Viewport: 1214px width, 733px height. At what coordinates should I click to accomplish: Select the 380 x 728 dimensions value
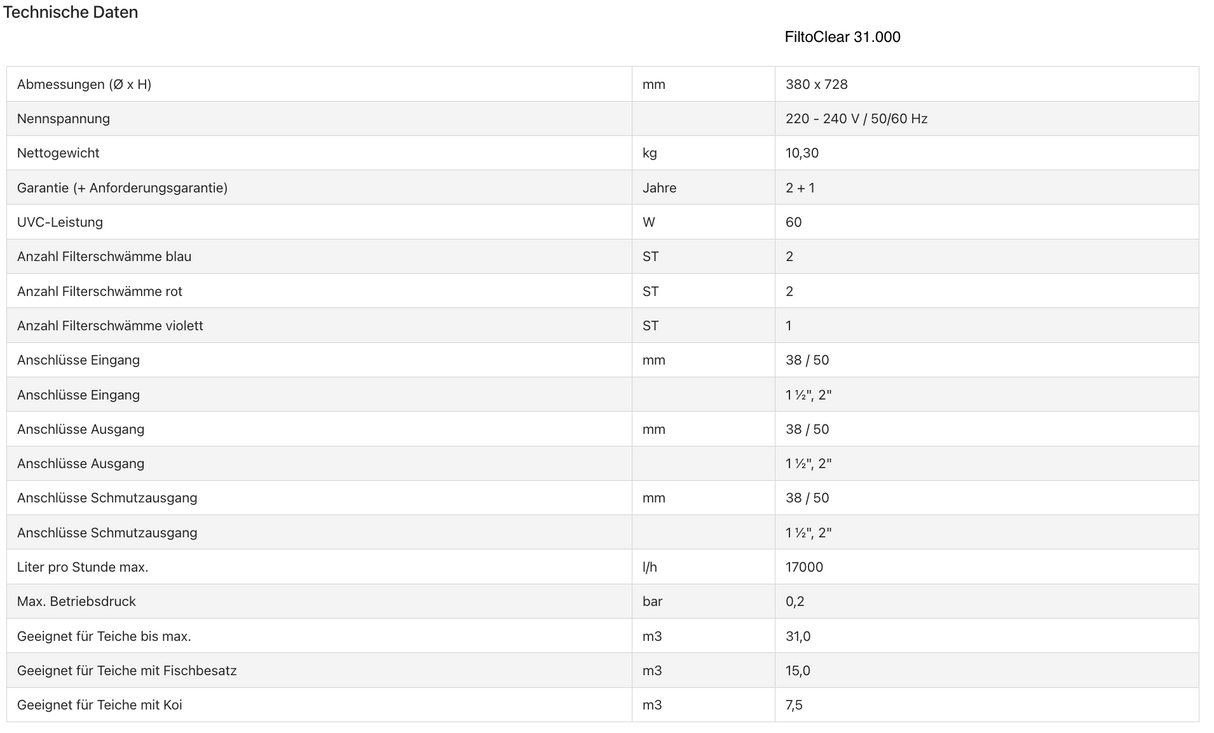point(816,84)
